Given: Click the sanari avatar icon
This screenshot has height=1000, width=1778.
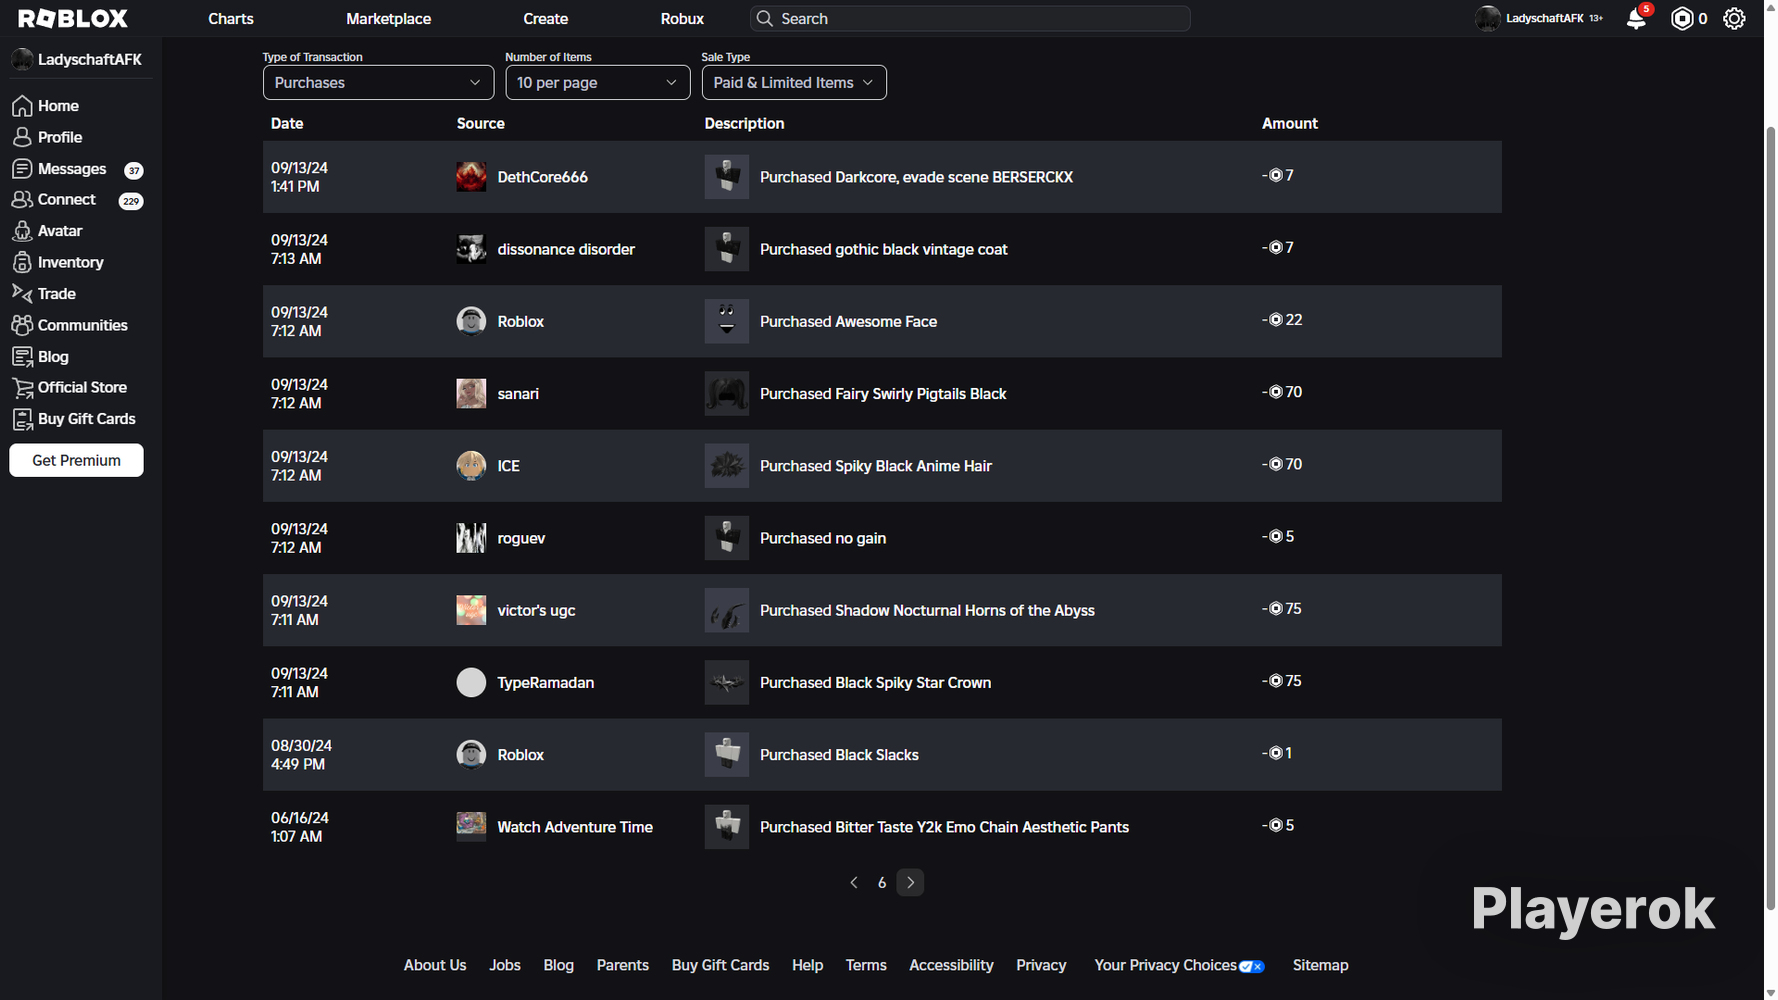Looking at the screenshot, I should pyautogui.click(x=471, y=393).
